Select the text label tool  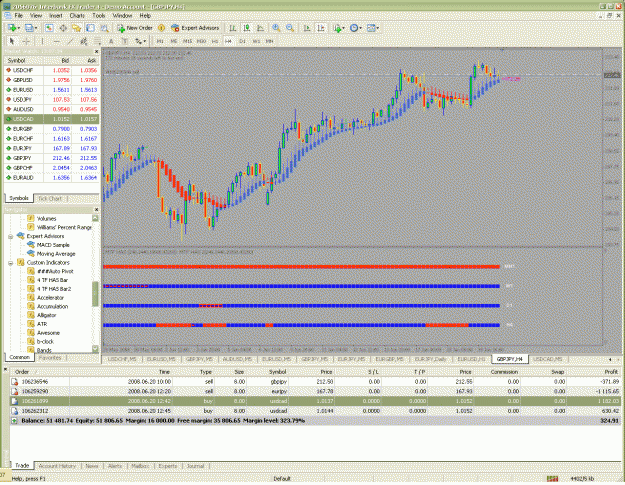click(x=125, y=41)
